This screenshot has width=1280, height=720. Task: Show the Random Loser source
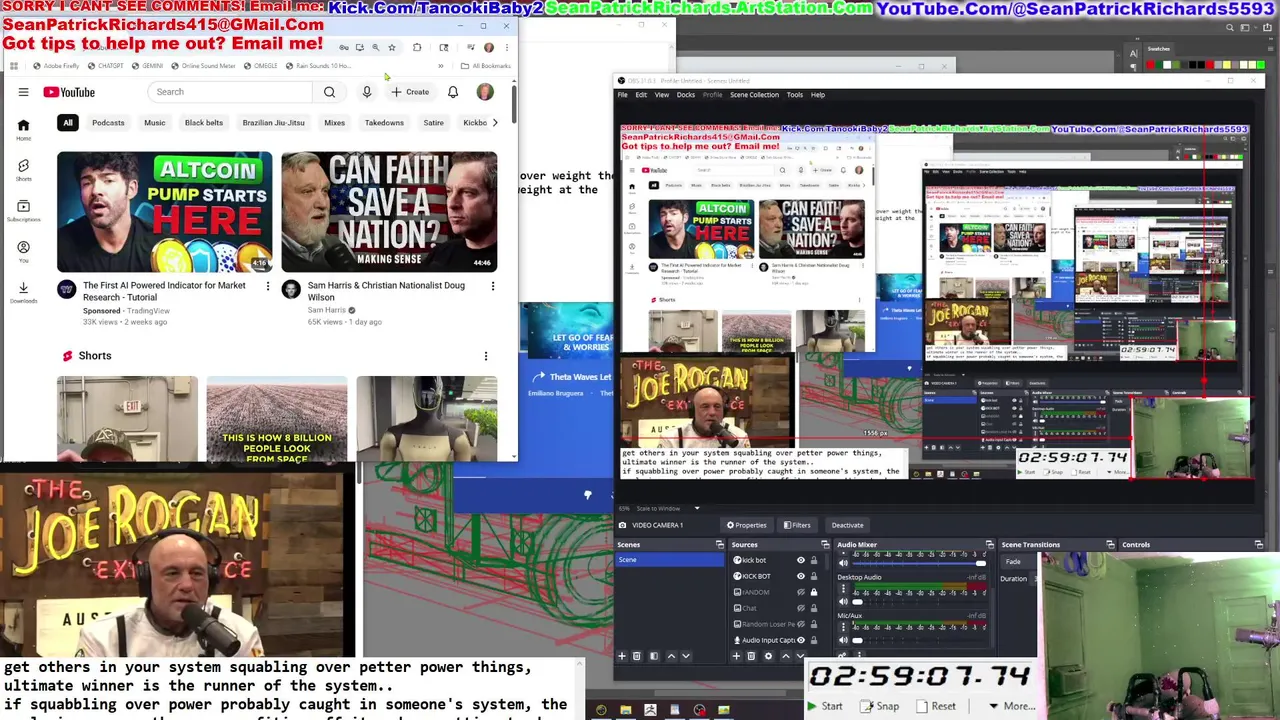801,624
